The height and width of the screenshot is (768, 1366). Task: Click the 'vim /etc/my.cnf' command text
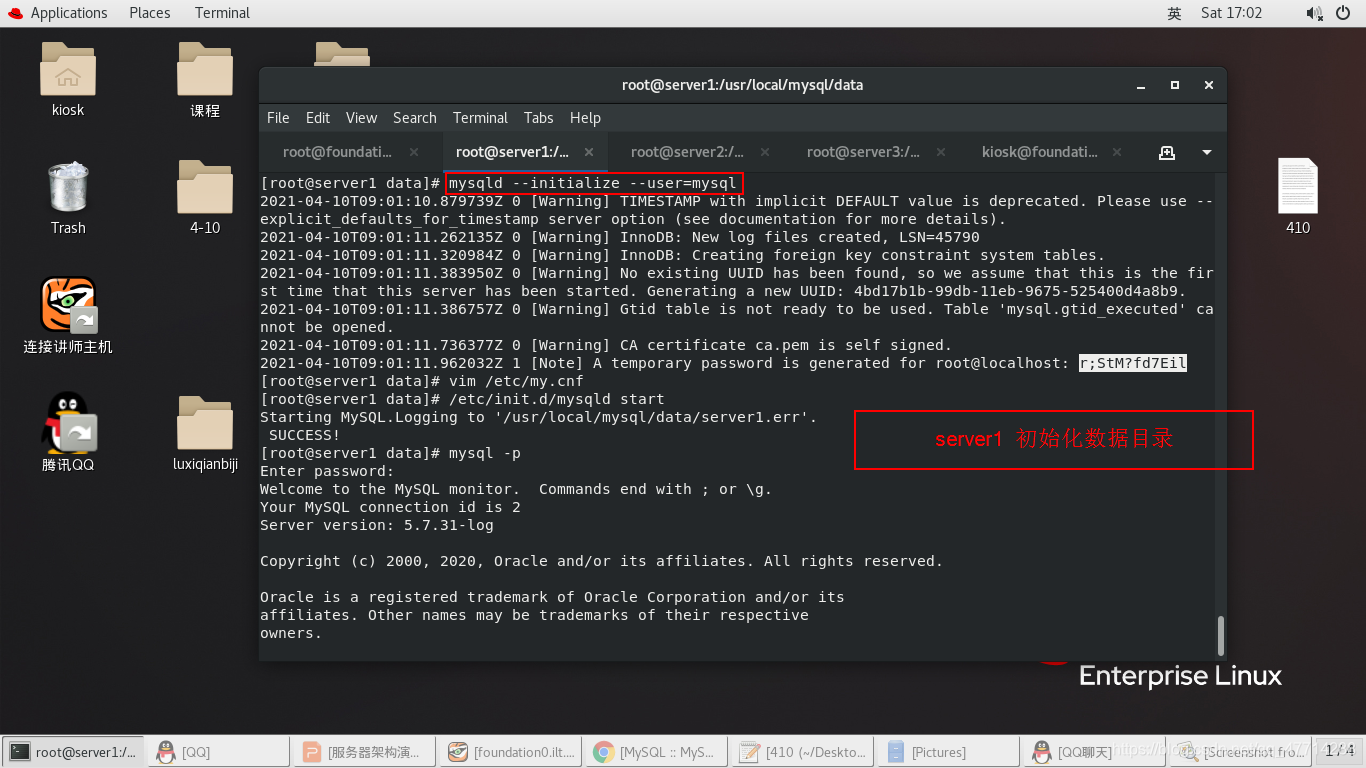click(516, 381)
